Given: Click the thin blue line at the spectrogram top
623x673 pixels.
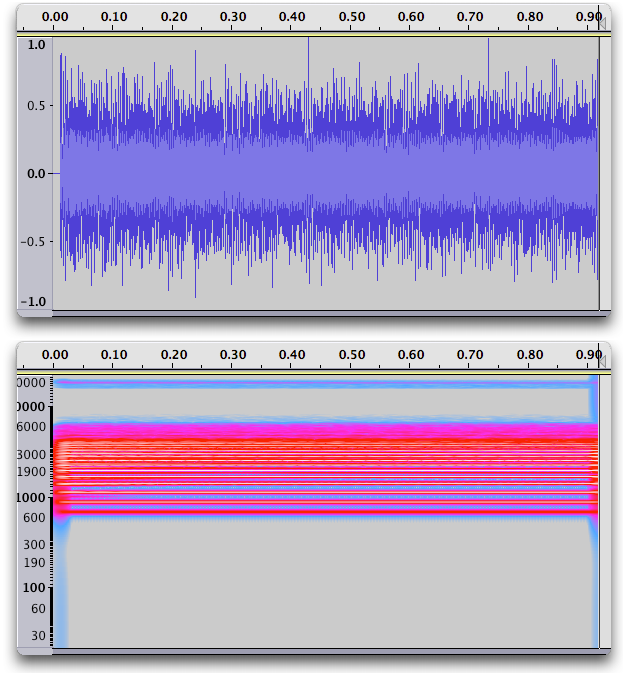Looking at the screenshot, I should tap(328, 383).
